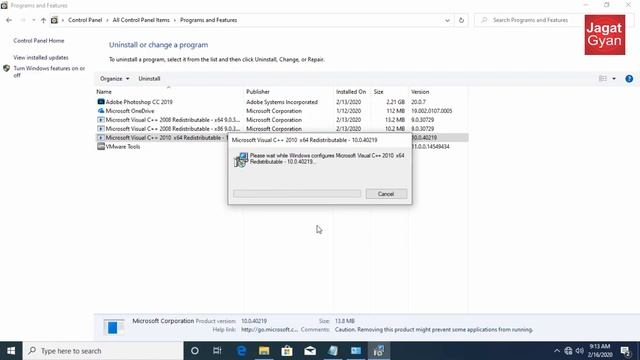
Task: Open View installed updates link
Action: (41, 58)
